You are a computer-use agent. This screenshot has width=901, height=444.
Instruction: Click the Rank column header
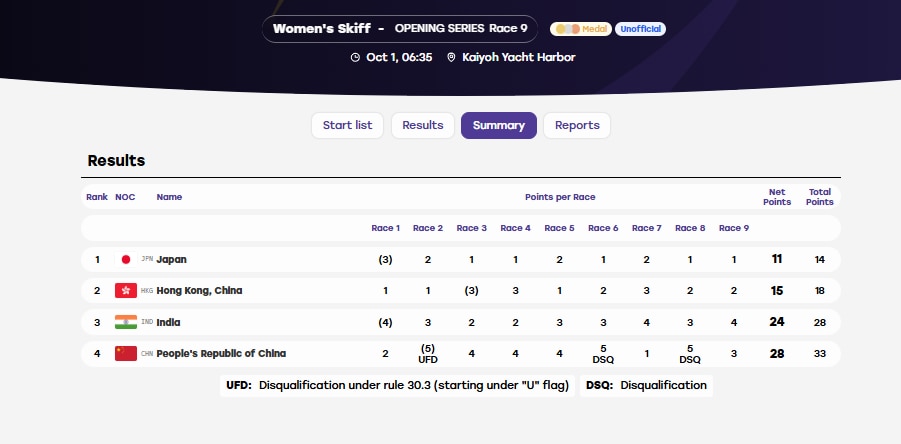97,197
